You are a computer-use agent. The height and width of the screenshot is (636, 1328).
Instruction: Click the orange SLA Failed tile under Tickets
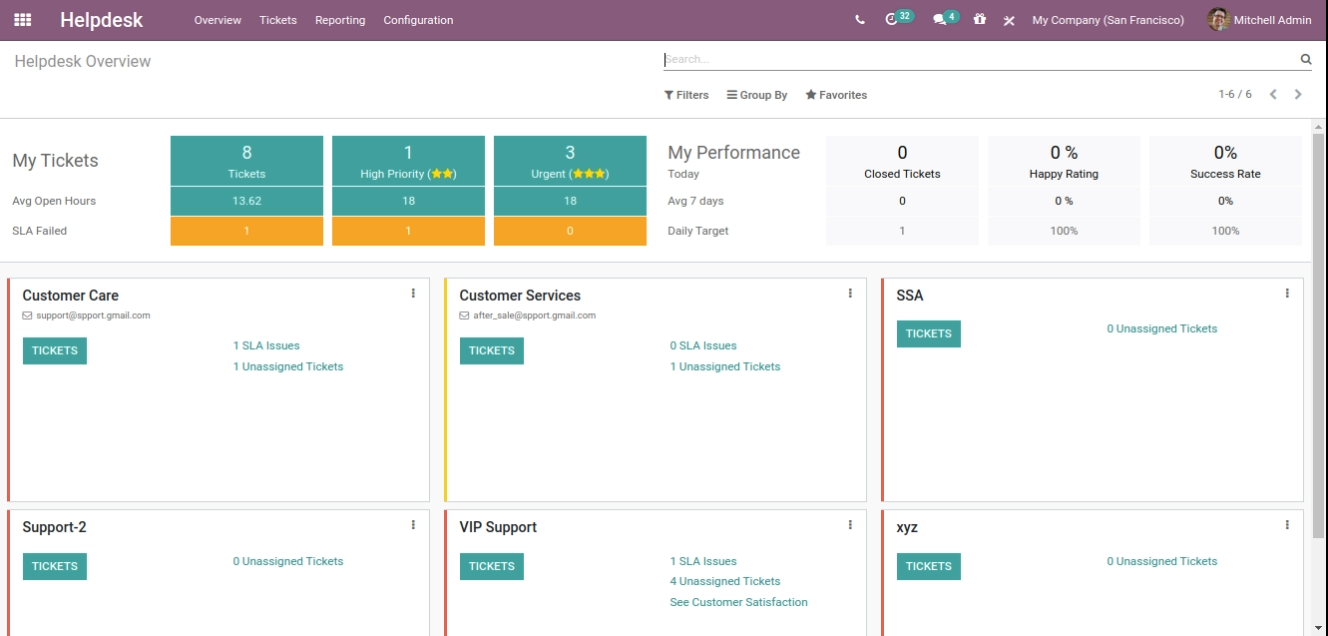click(x=247, y=231)
